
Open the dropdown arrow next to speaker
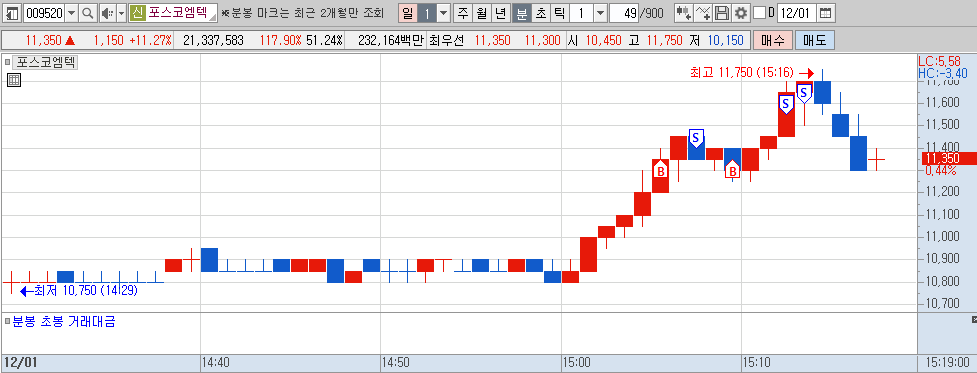click(x=122, y=12)
